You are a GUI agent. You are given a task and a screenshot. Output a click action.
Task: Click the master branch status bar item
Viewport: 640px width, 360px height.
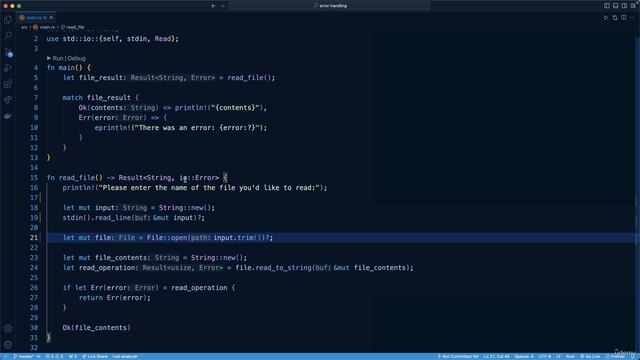(27, 356)
